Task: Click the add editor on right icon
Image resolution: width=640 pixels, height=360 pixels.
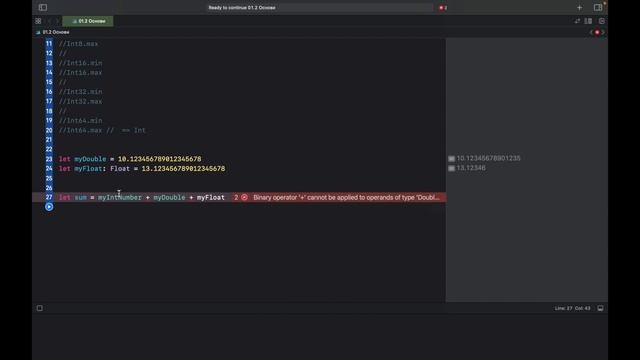Action: (602, 21)
